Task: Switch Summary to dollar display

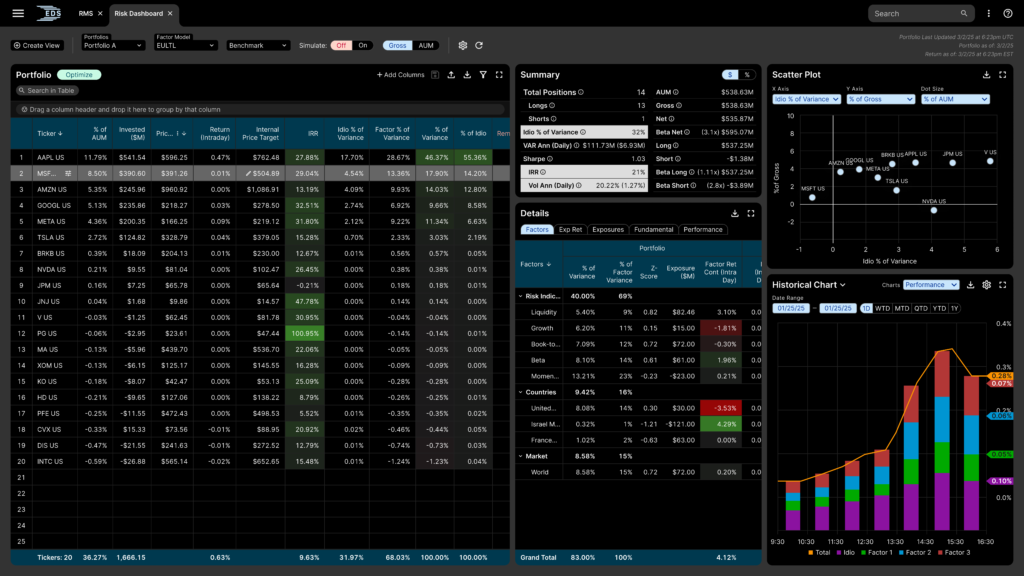Action: (x=730, y=74)
